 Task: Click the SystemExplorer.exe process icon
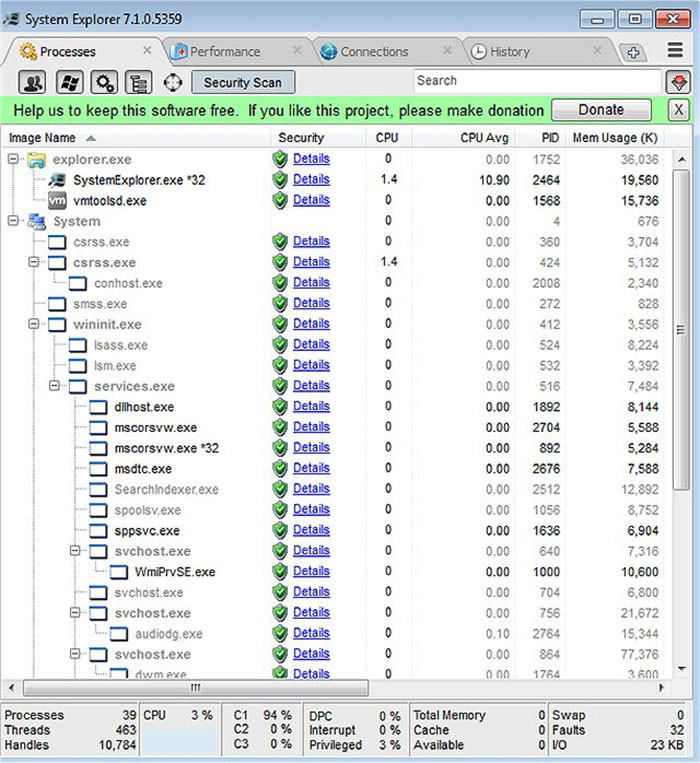57,180
